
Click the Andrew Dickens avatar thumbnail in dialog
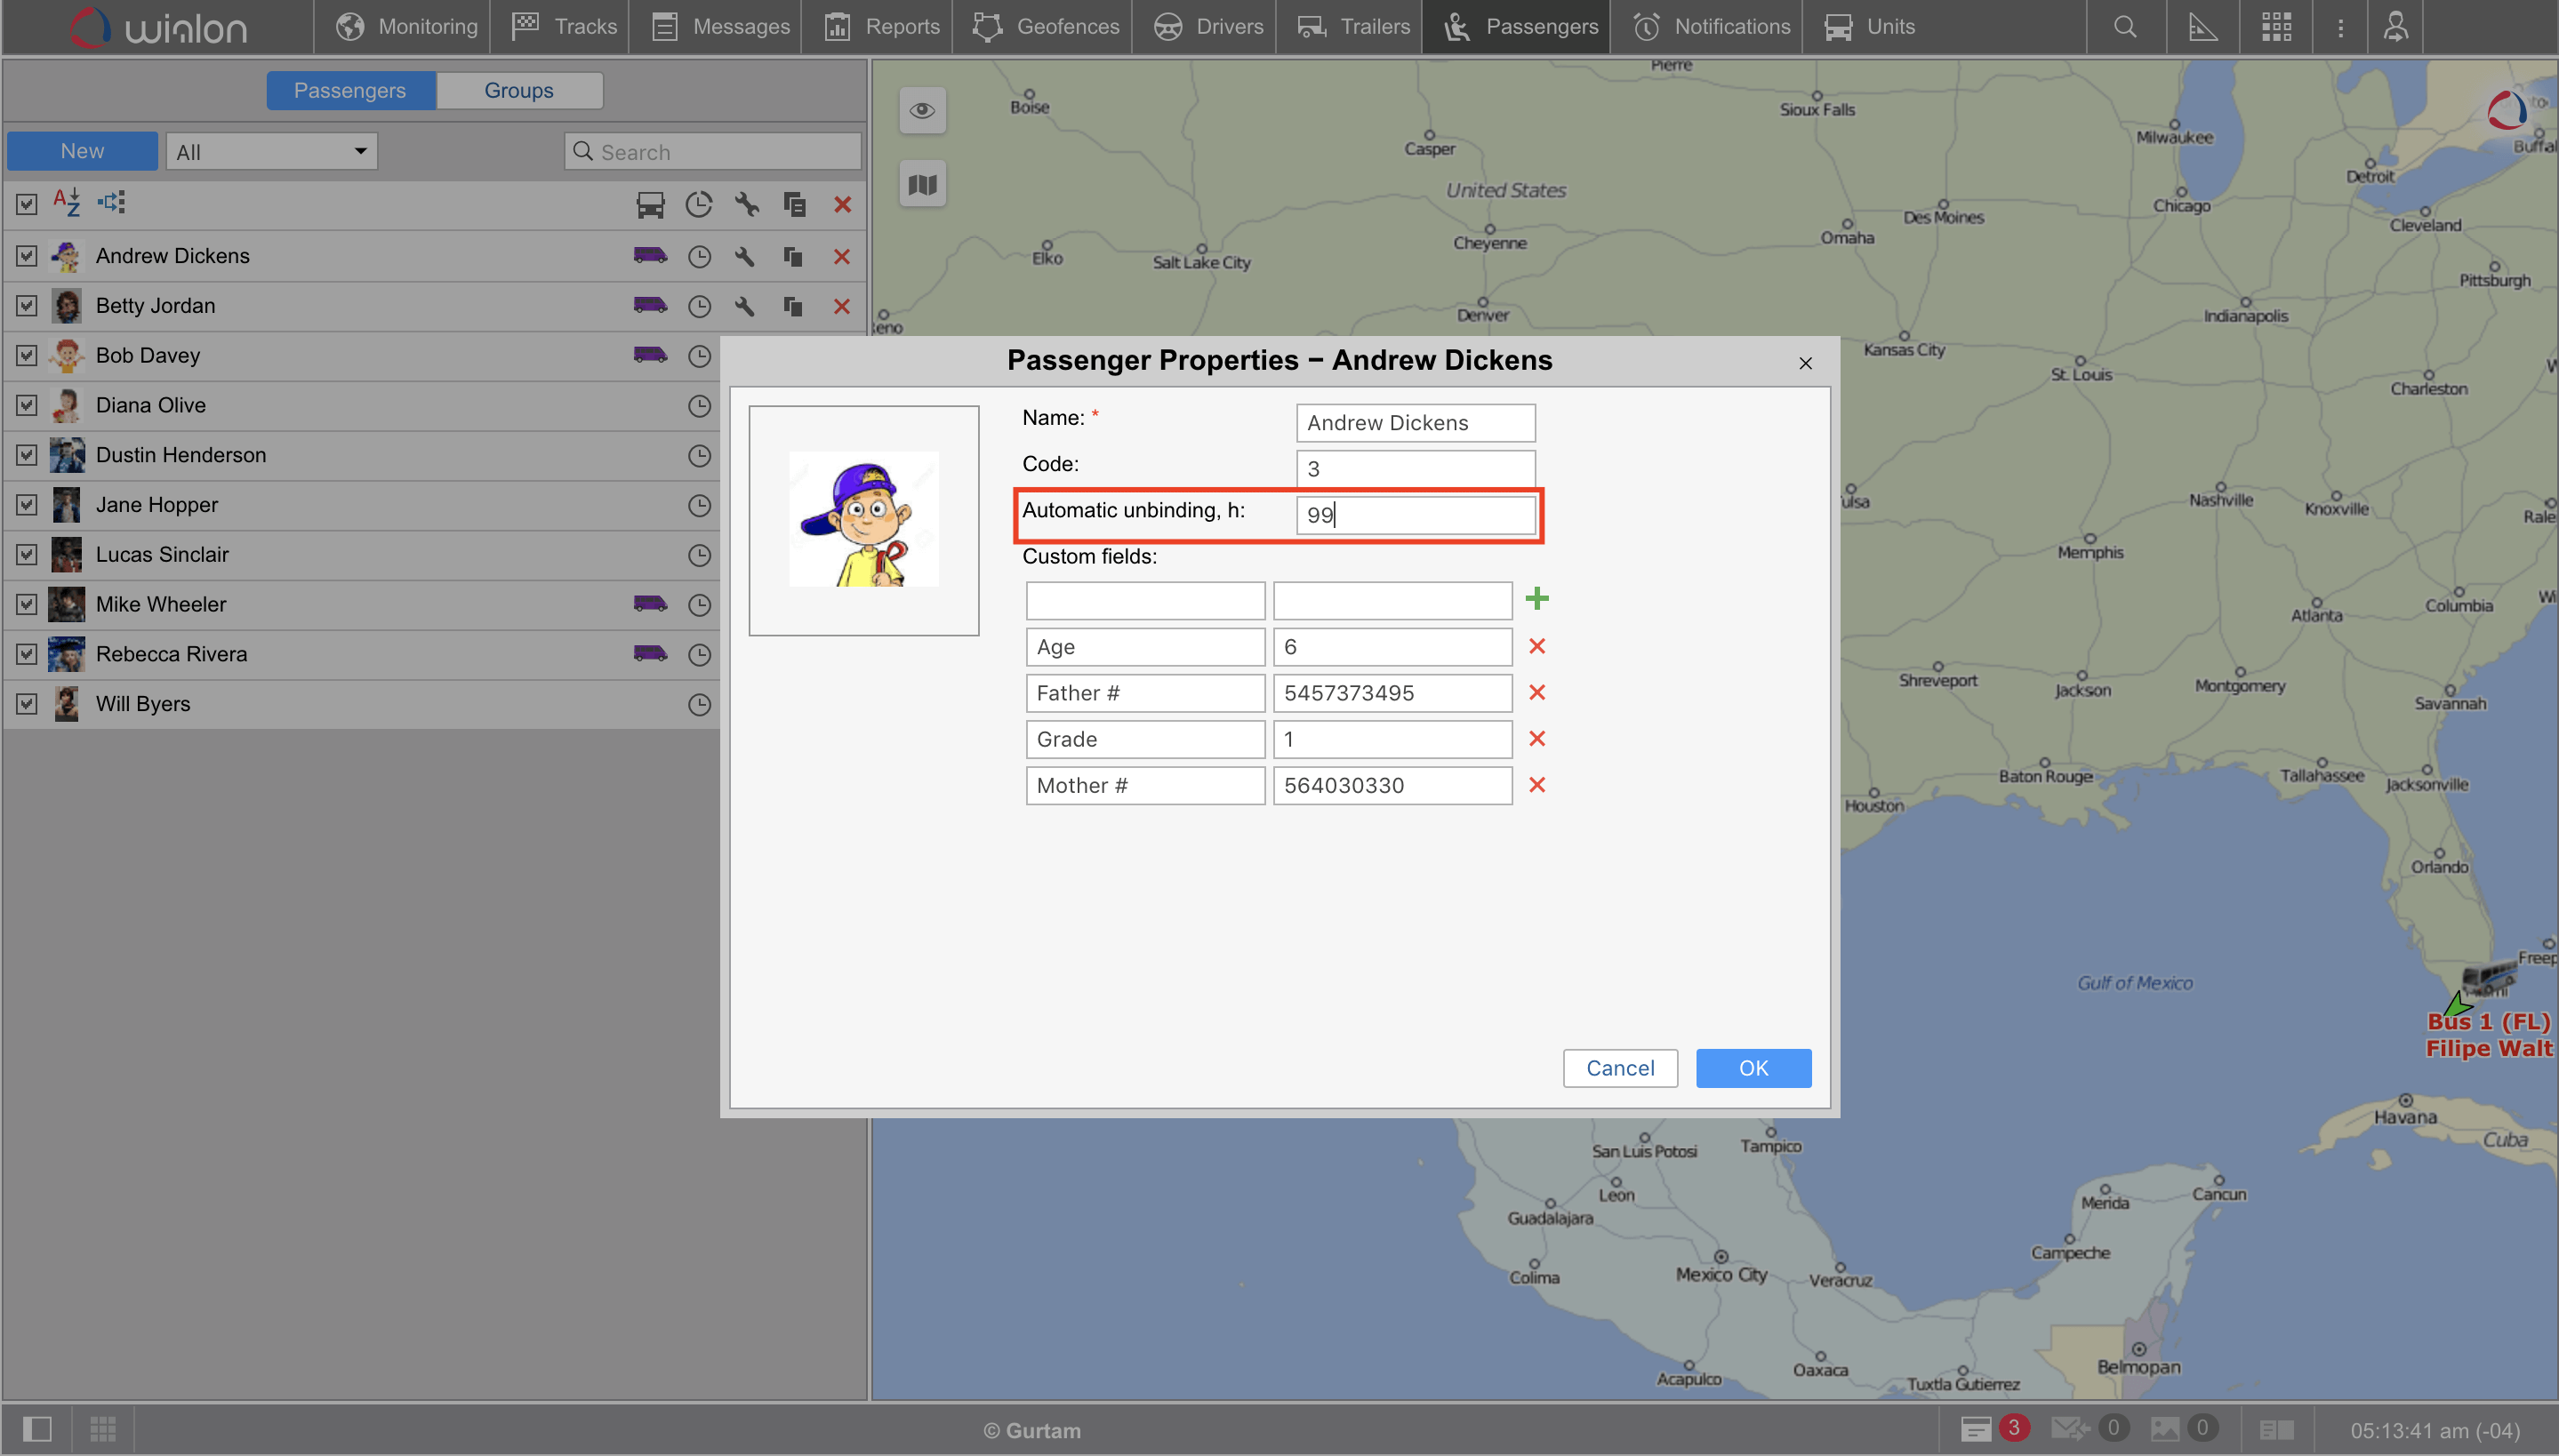(x=863, y=520)
